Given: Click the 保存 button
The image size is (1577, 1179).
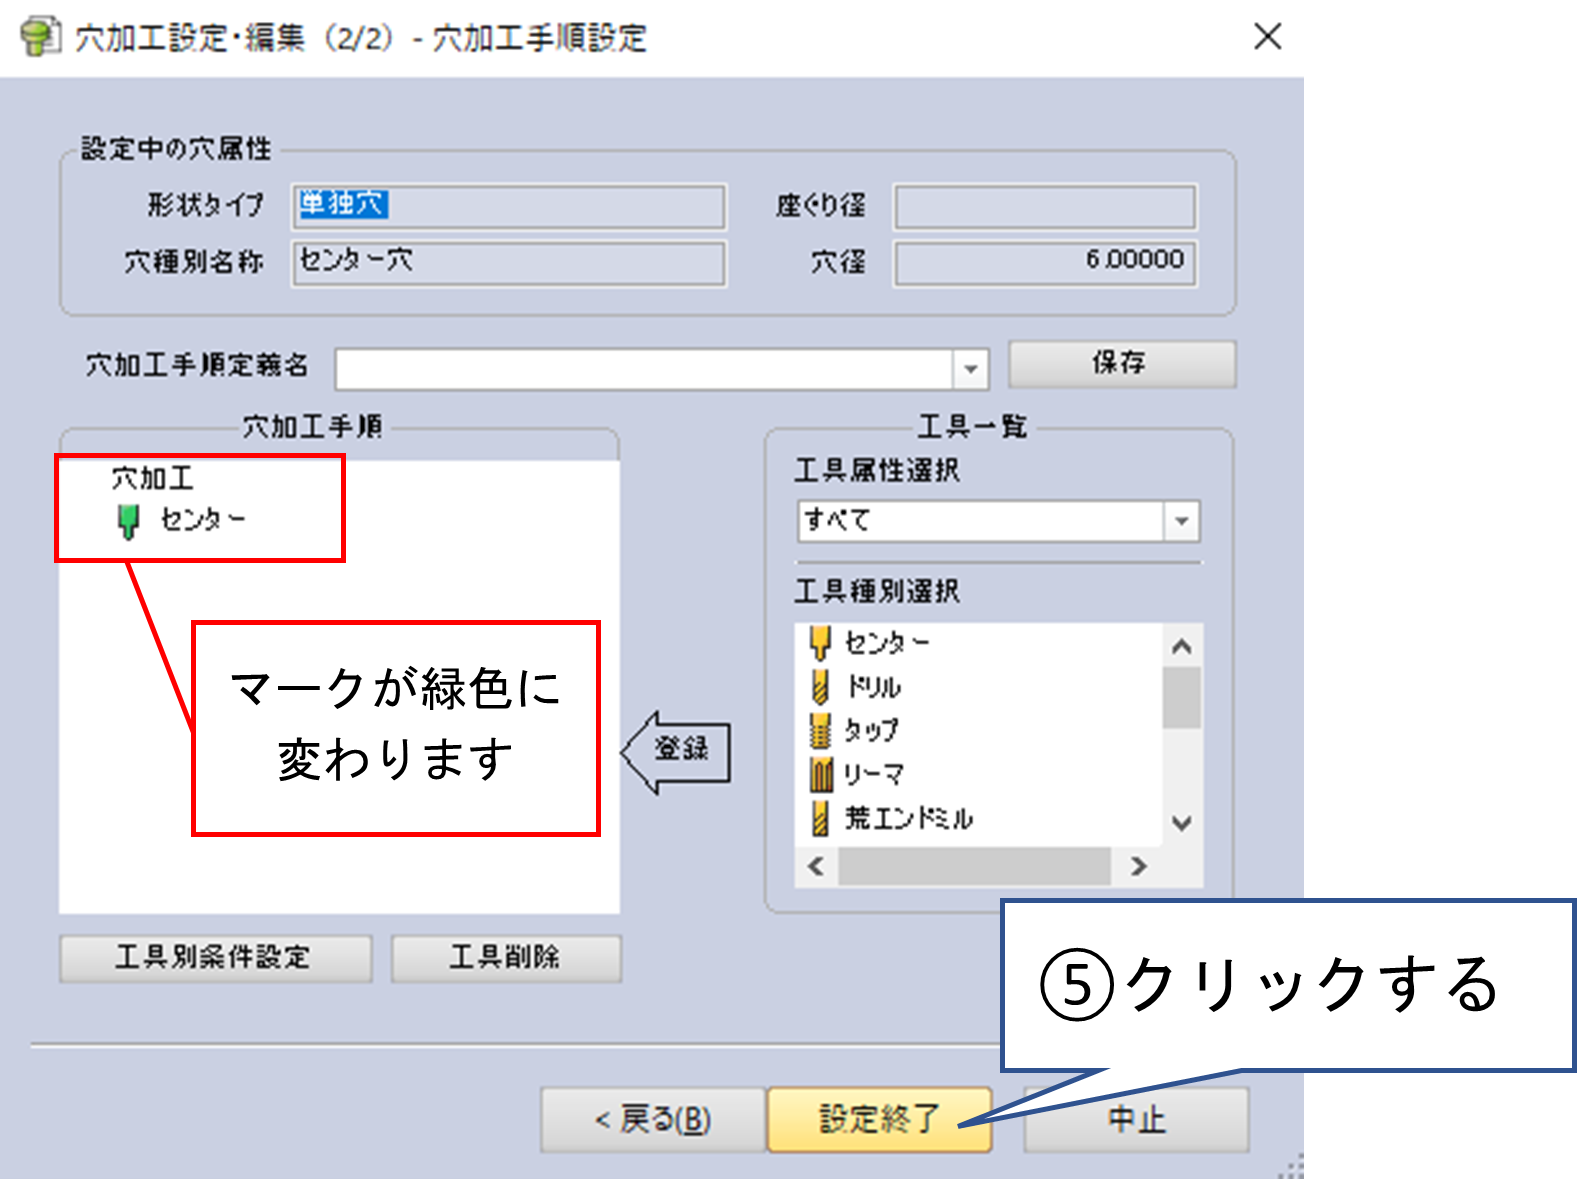Looking at the screenshot, I should [1121, 363].
